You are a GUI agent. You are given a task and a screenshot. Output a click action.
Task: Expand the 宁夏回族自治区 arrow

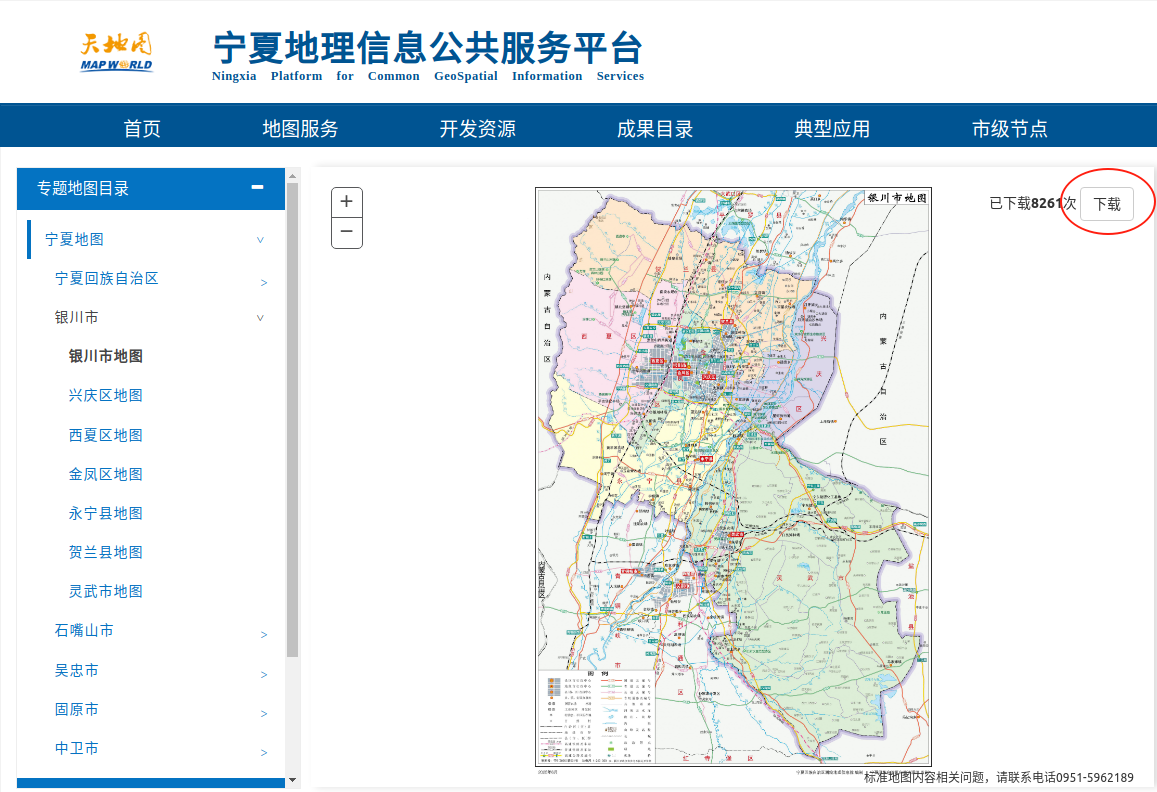point(264,283)
